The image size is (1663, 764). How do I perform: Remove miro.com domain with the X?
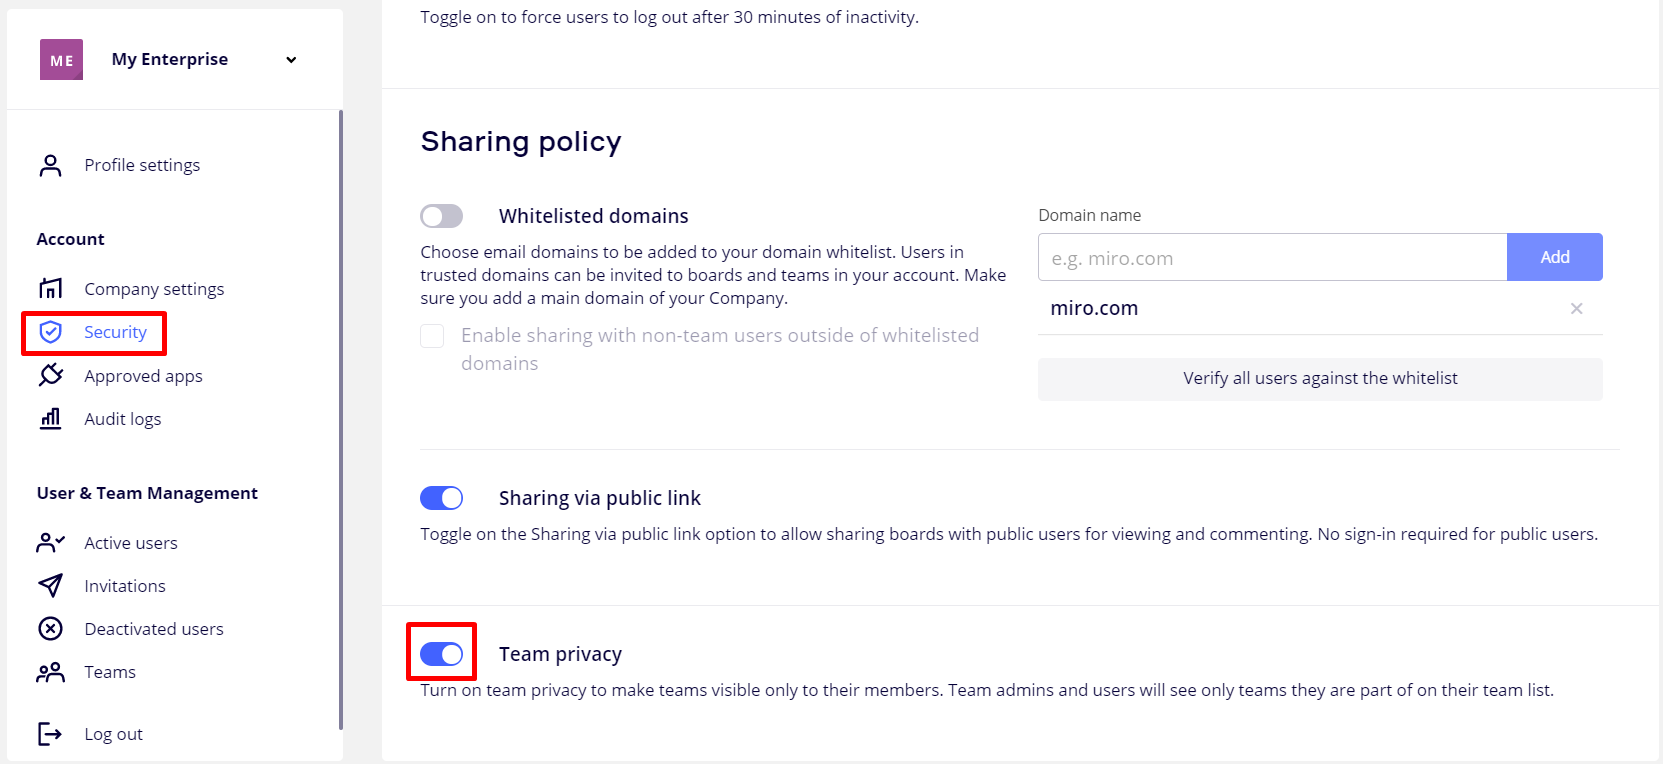tap(1576, 309)
